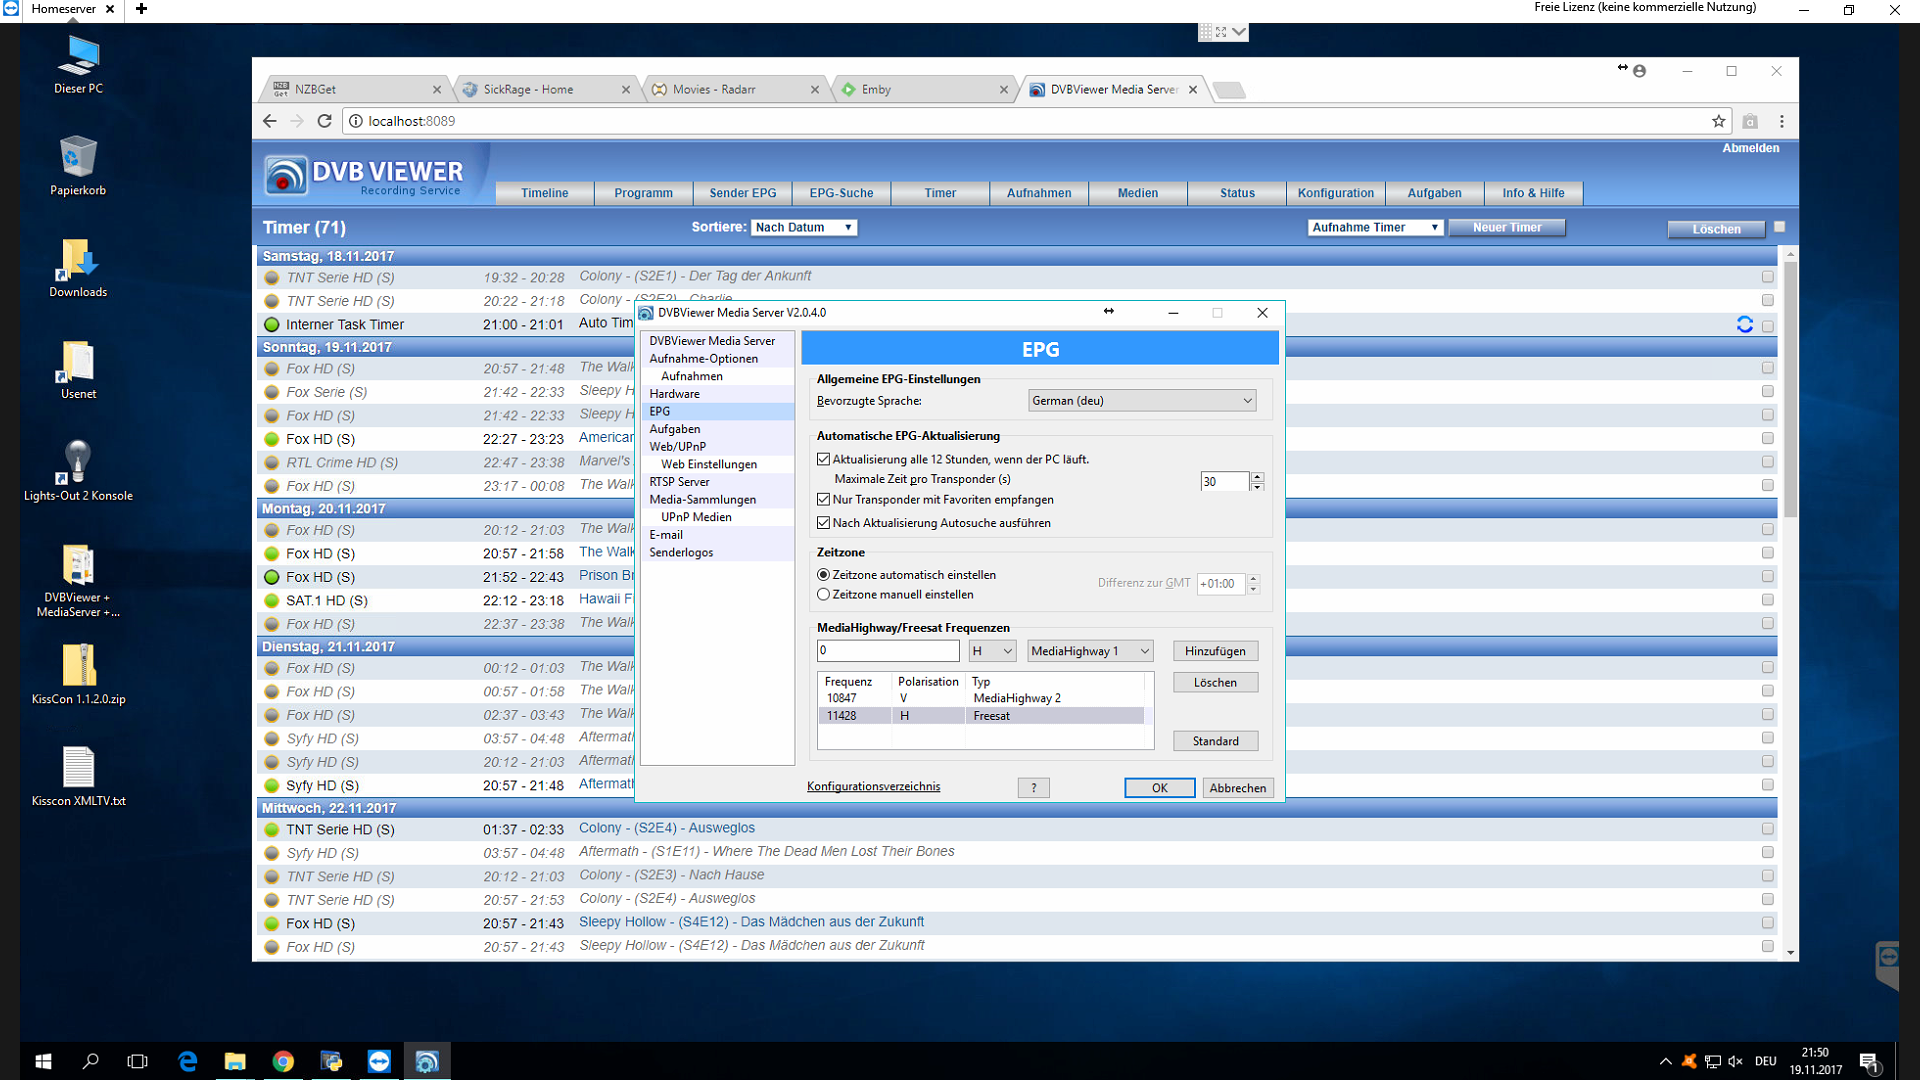Open the Timeline tab
Screen dimensions: 1920x1080
tap(544, 193)
